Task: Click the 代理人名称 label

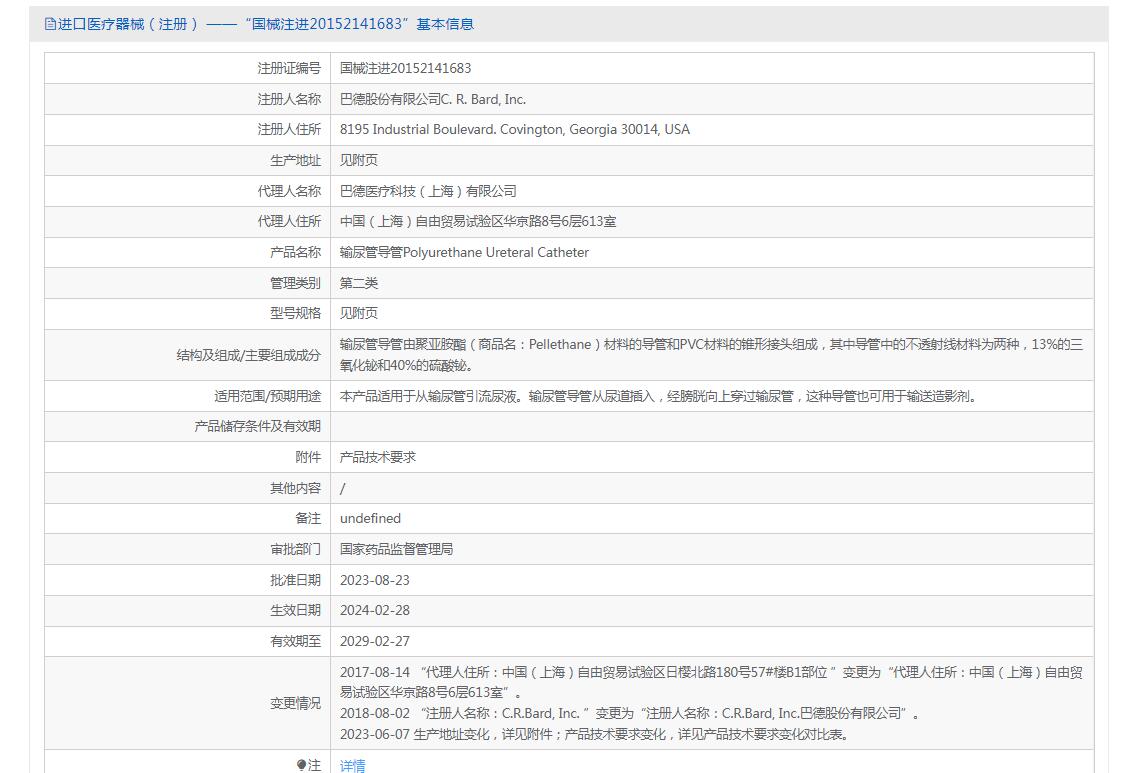Action: point(289,191)
